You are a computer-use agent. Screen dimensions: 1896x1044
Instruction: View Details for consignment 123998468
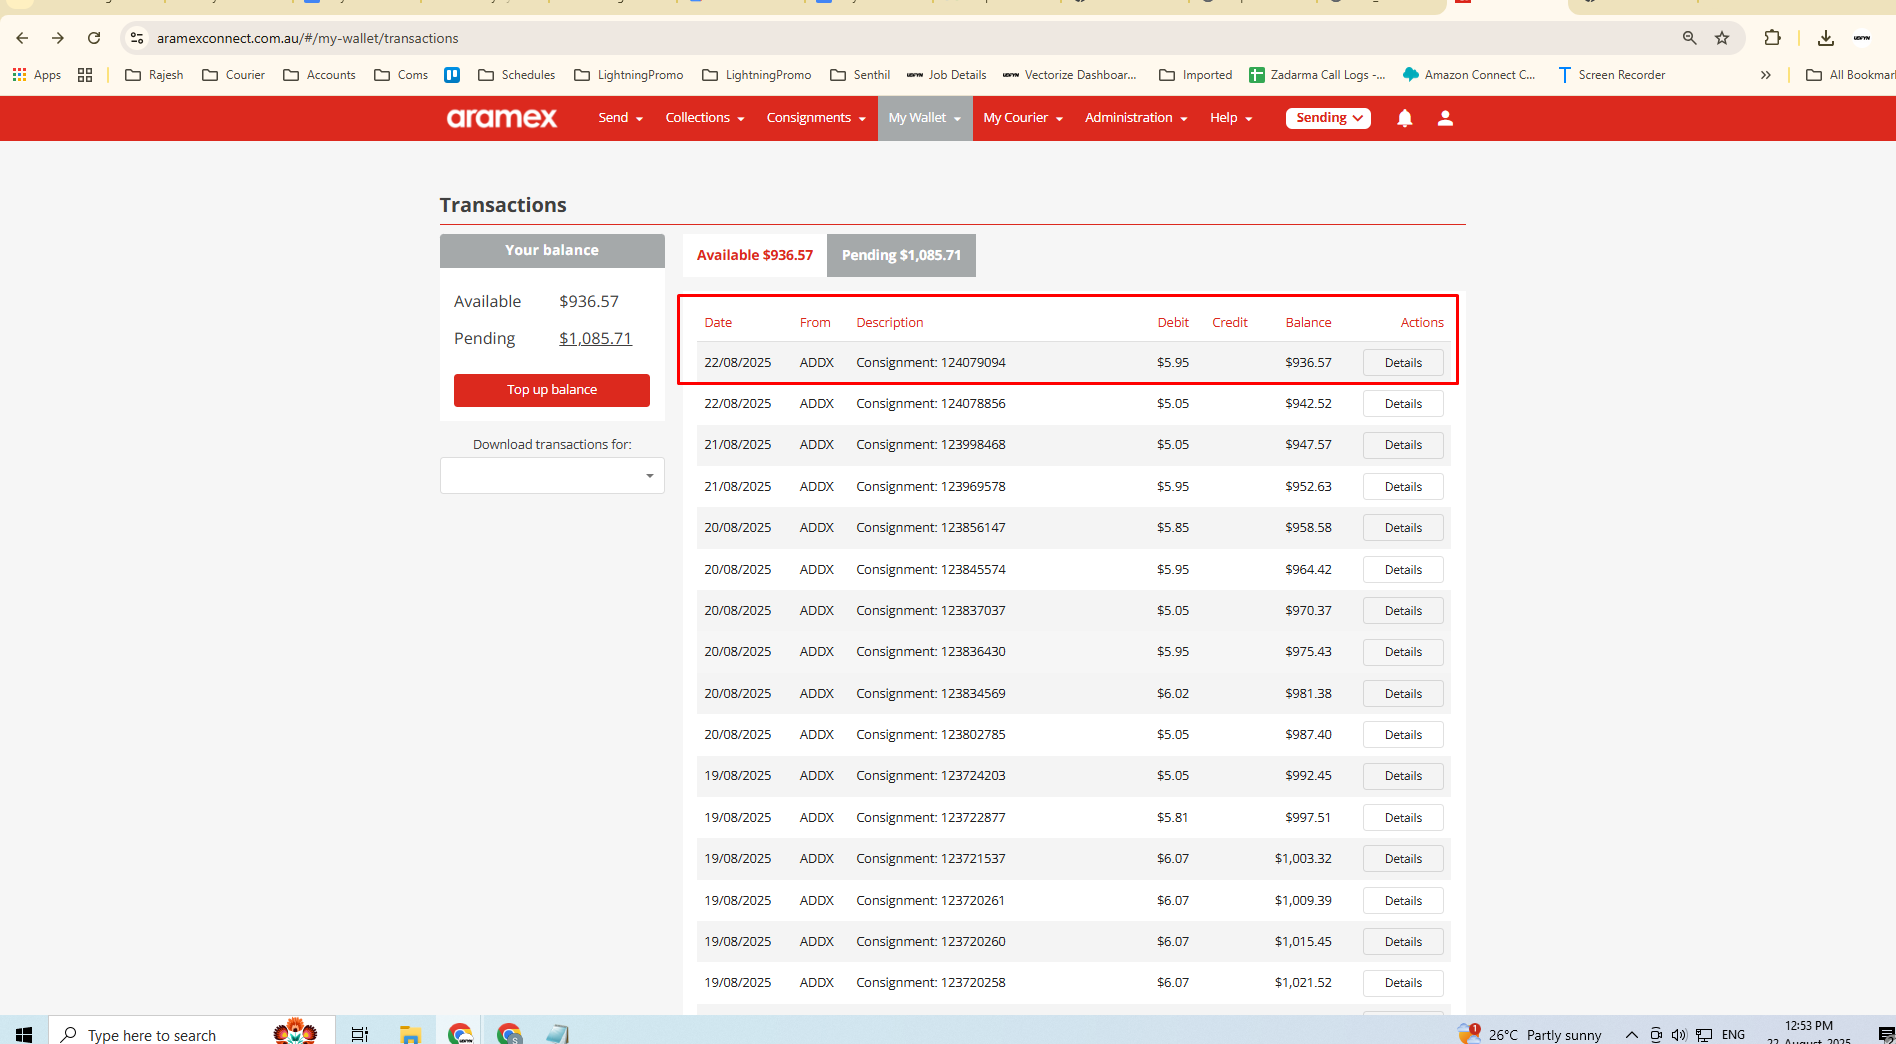click(1403, 445)
